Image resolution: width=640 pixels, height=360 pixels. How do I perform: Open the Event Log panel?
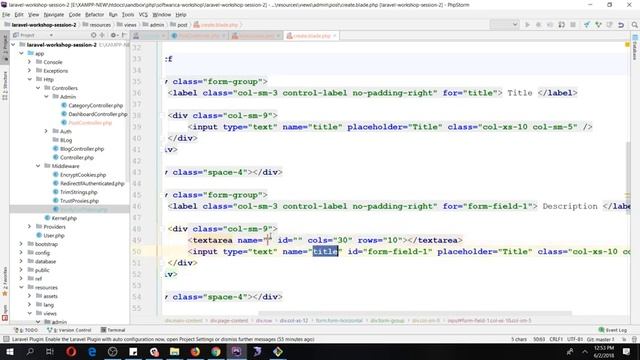[x=612, y=330]
